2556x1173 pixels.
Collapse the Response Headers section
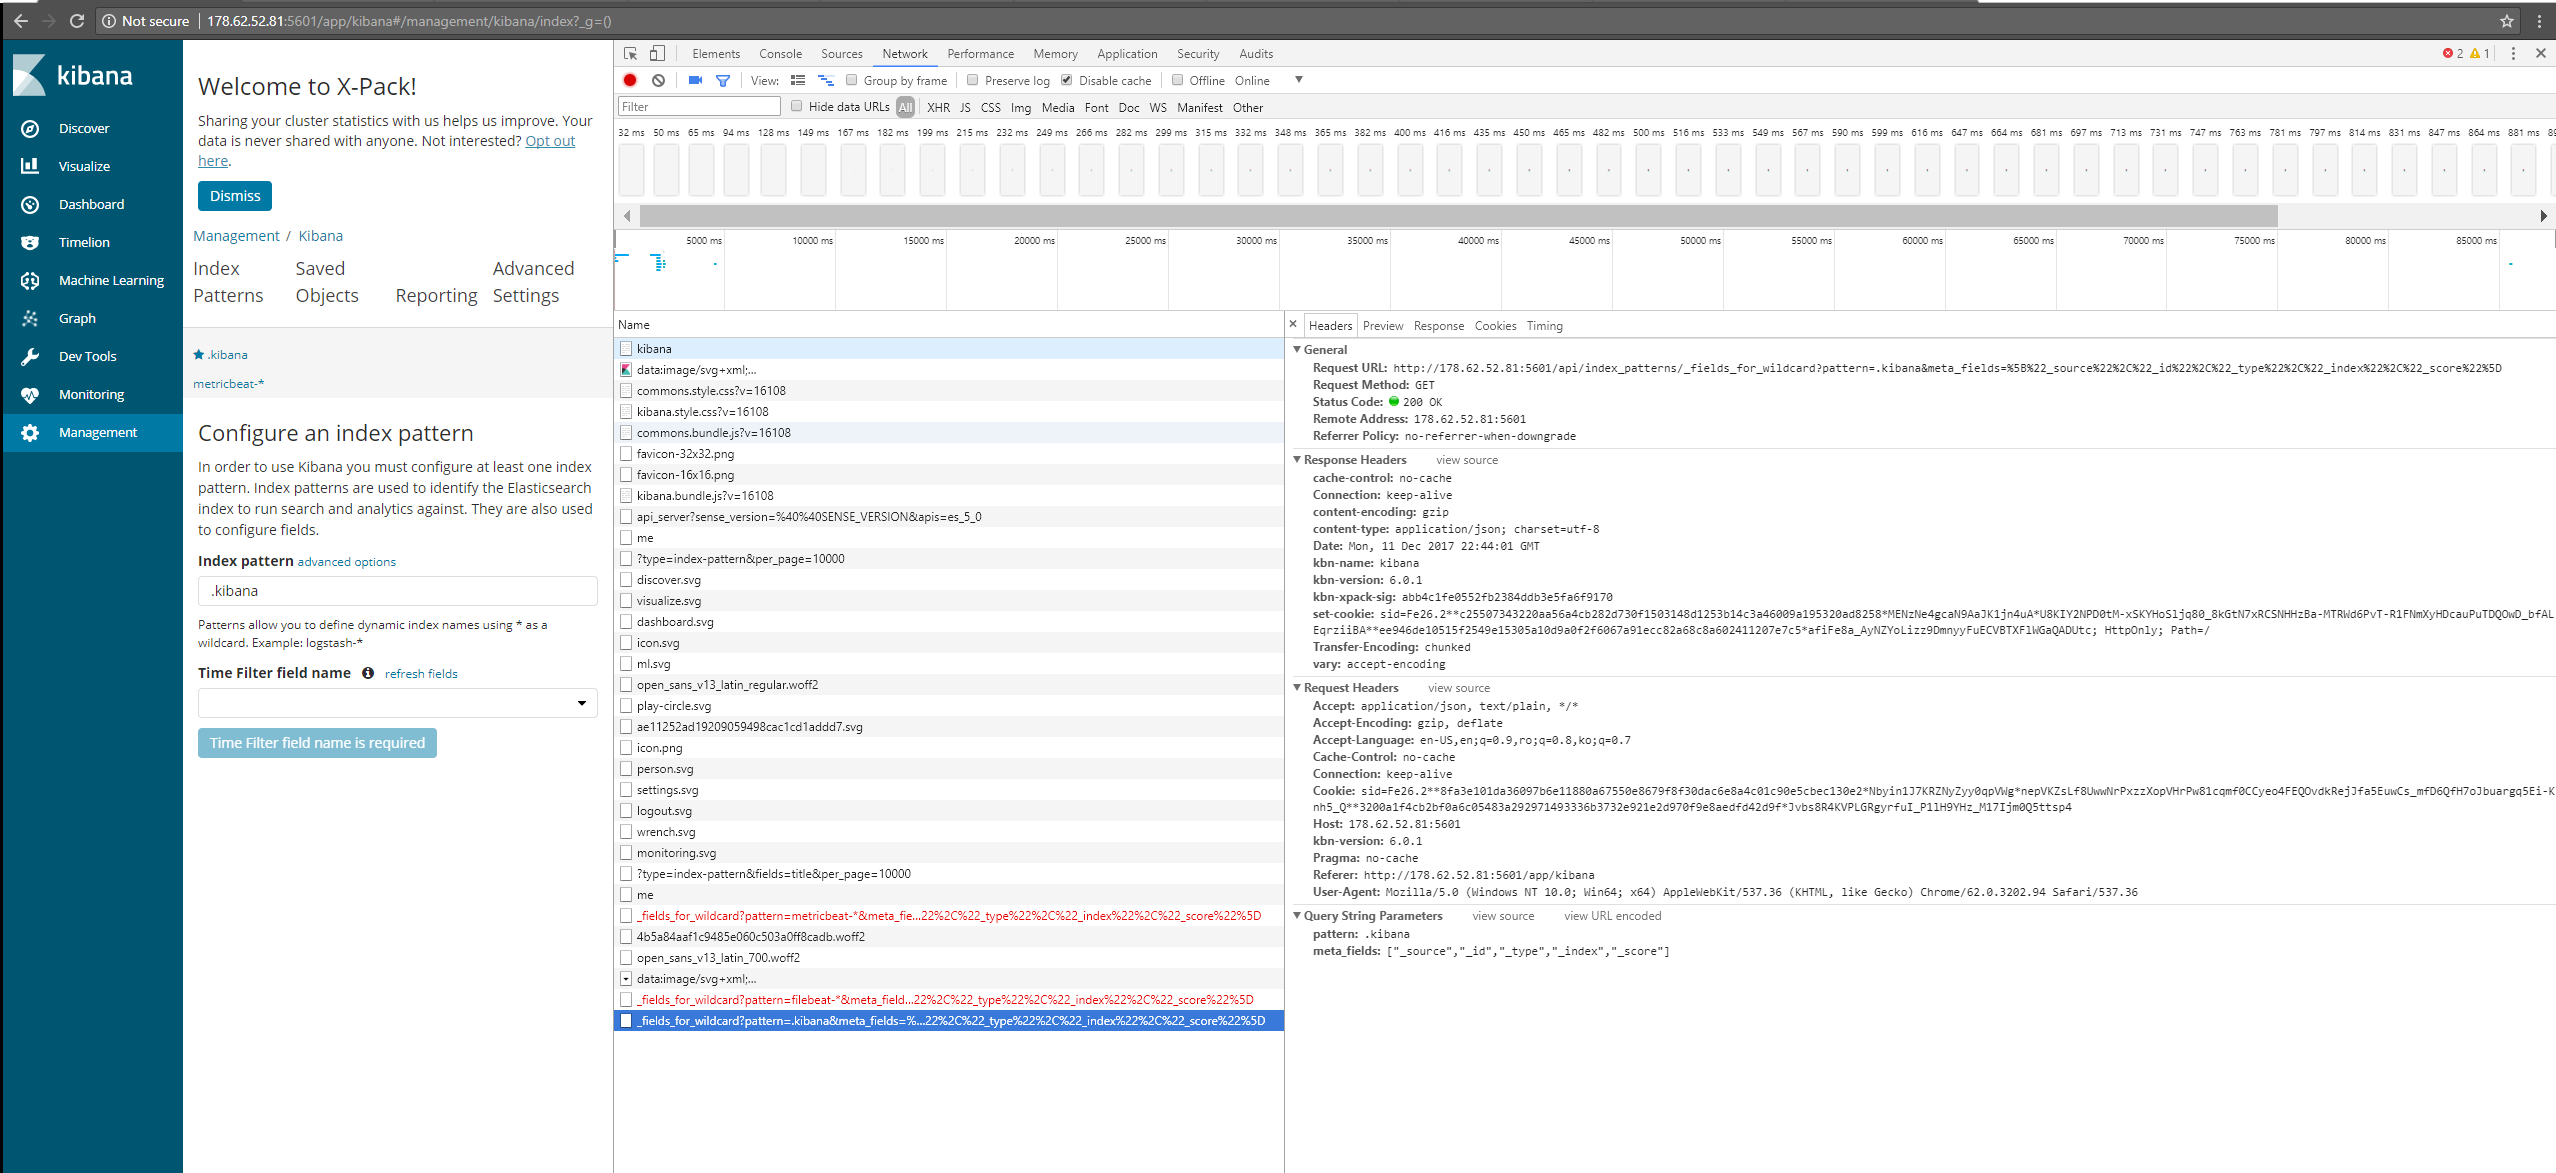[x=1298, y=460]
